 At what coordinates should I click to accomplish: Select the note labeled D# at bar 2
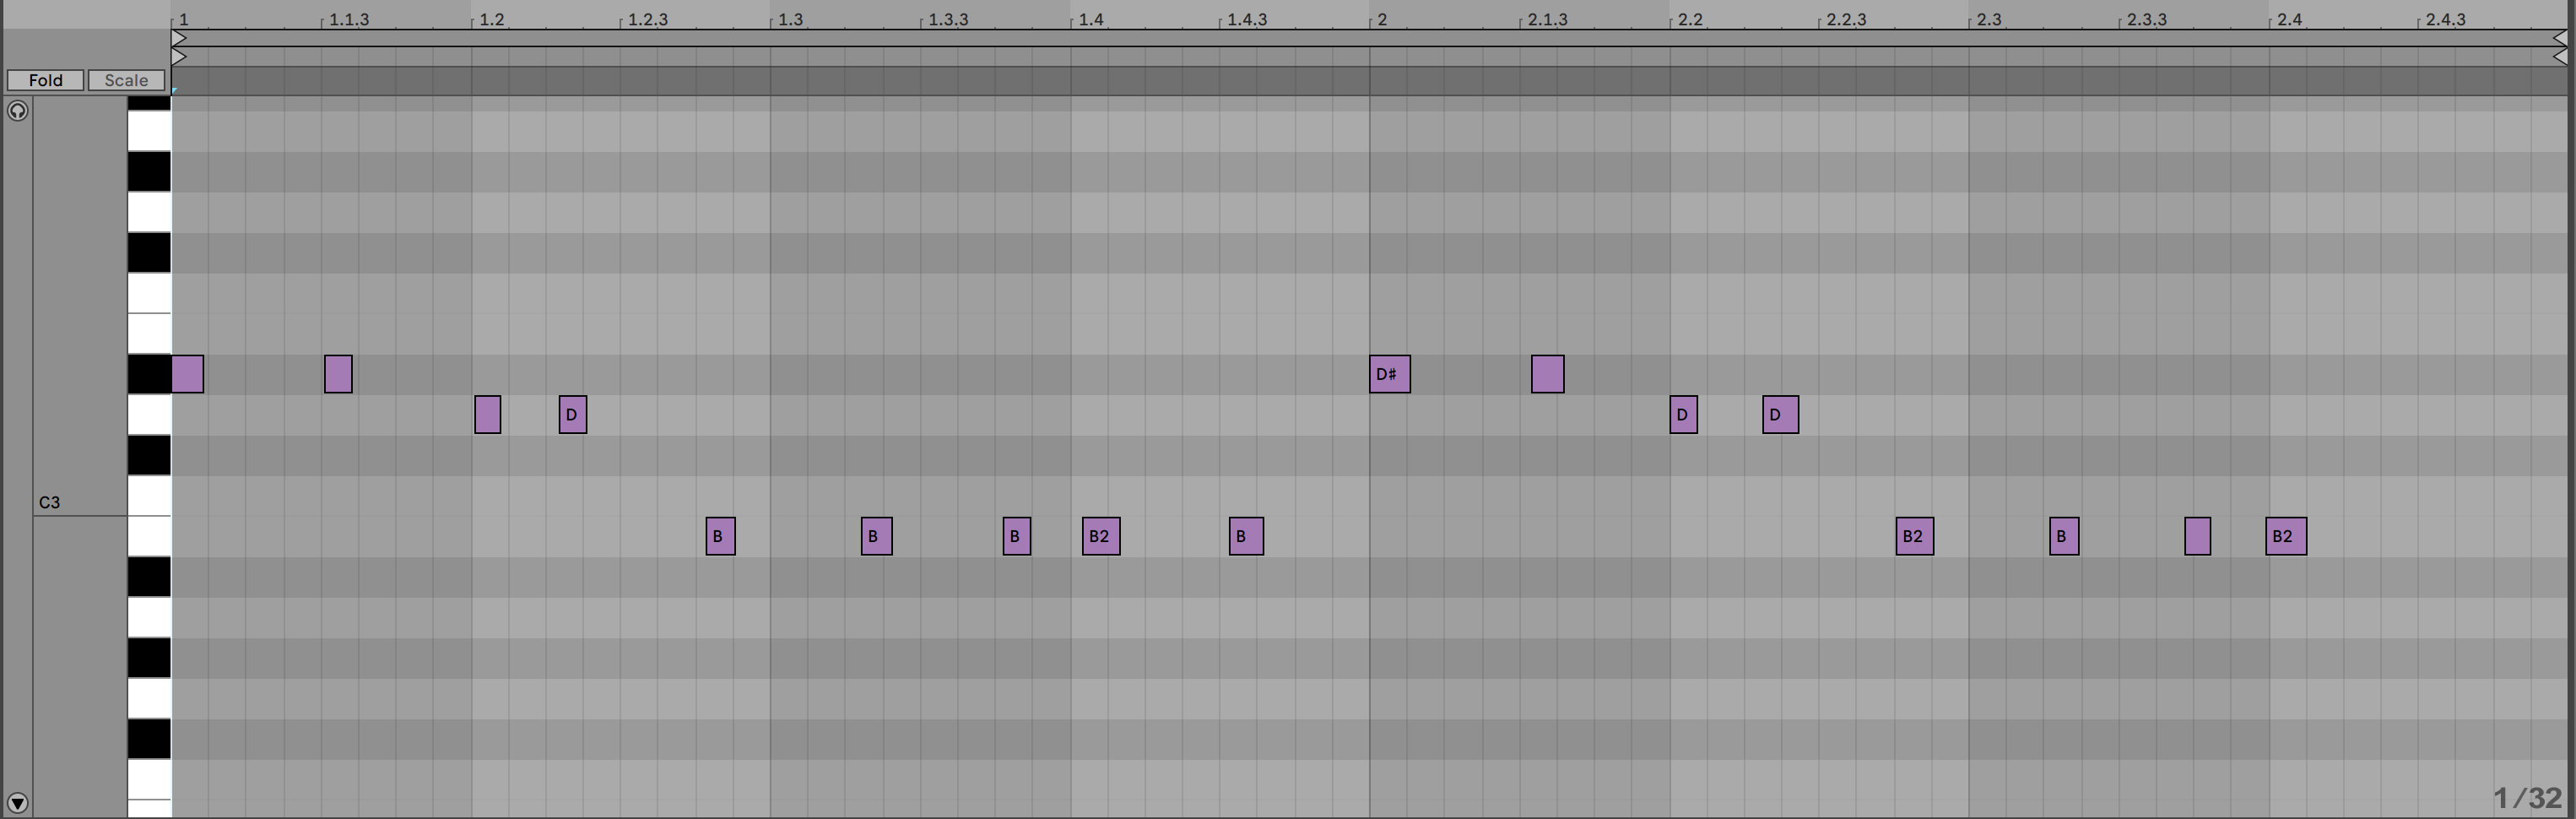click(x=1389, y=374)
